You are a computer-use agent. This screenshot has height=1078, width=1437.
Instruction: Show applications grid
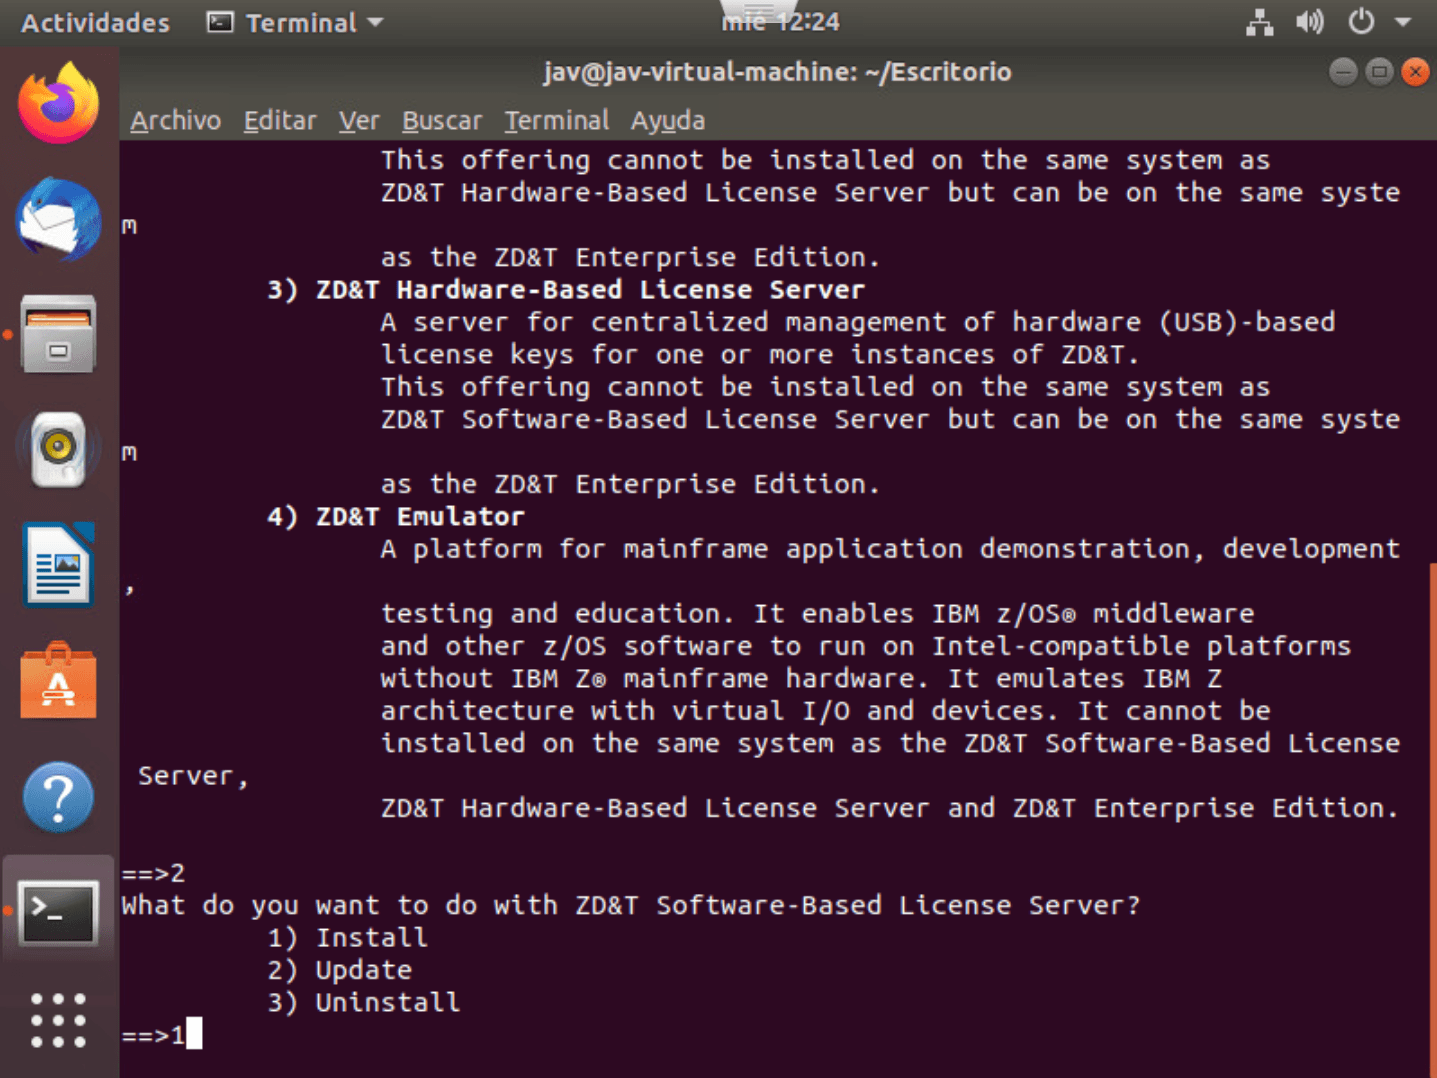[x=58, y=1021]
